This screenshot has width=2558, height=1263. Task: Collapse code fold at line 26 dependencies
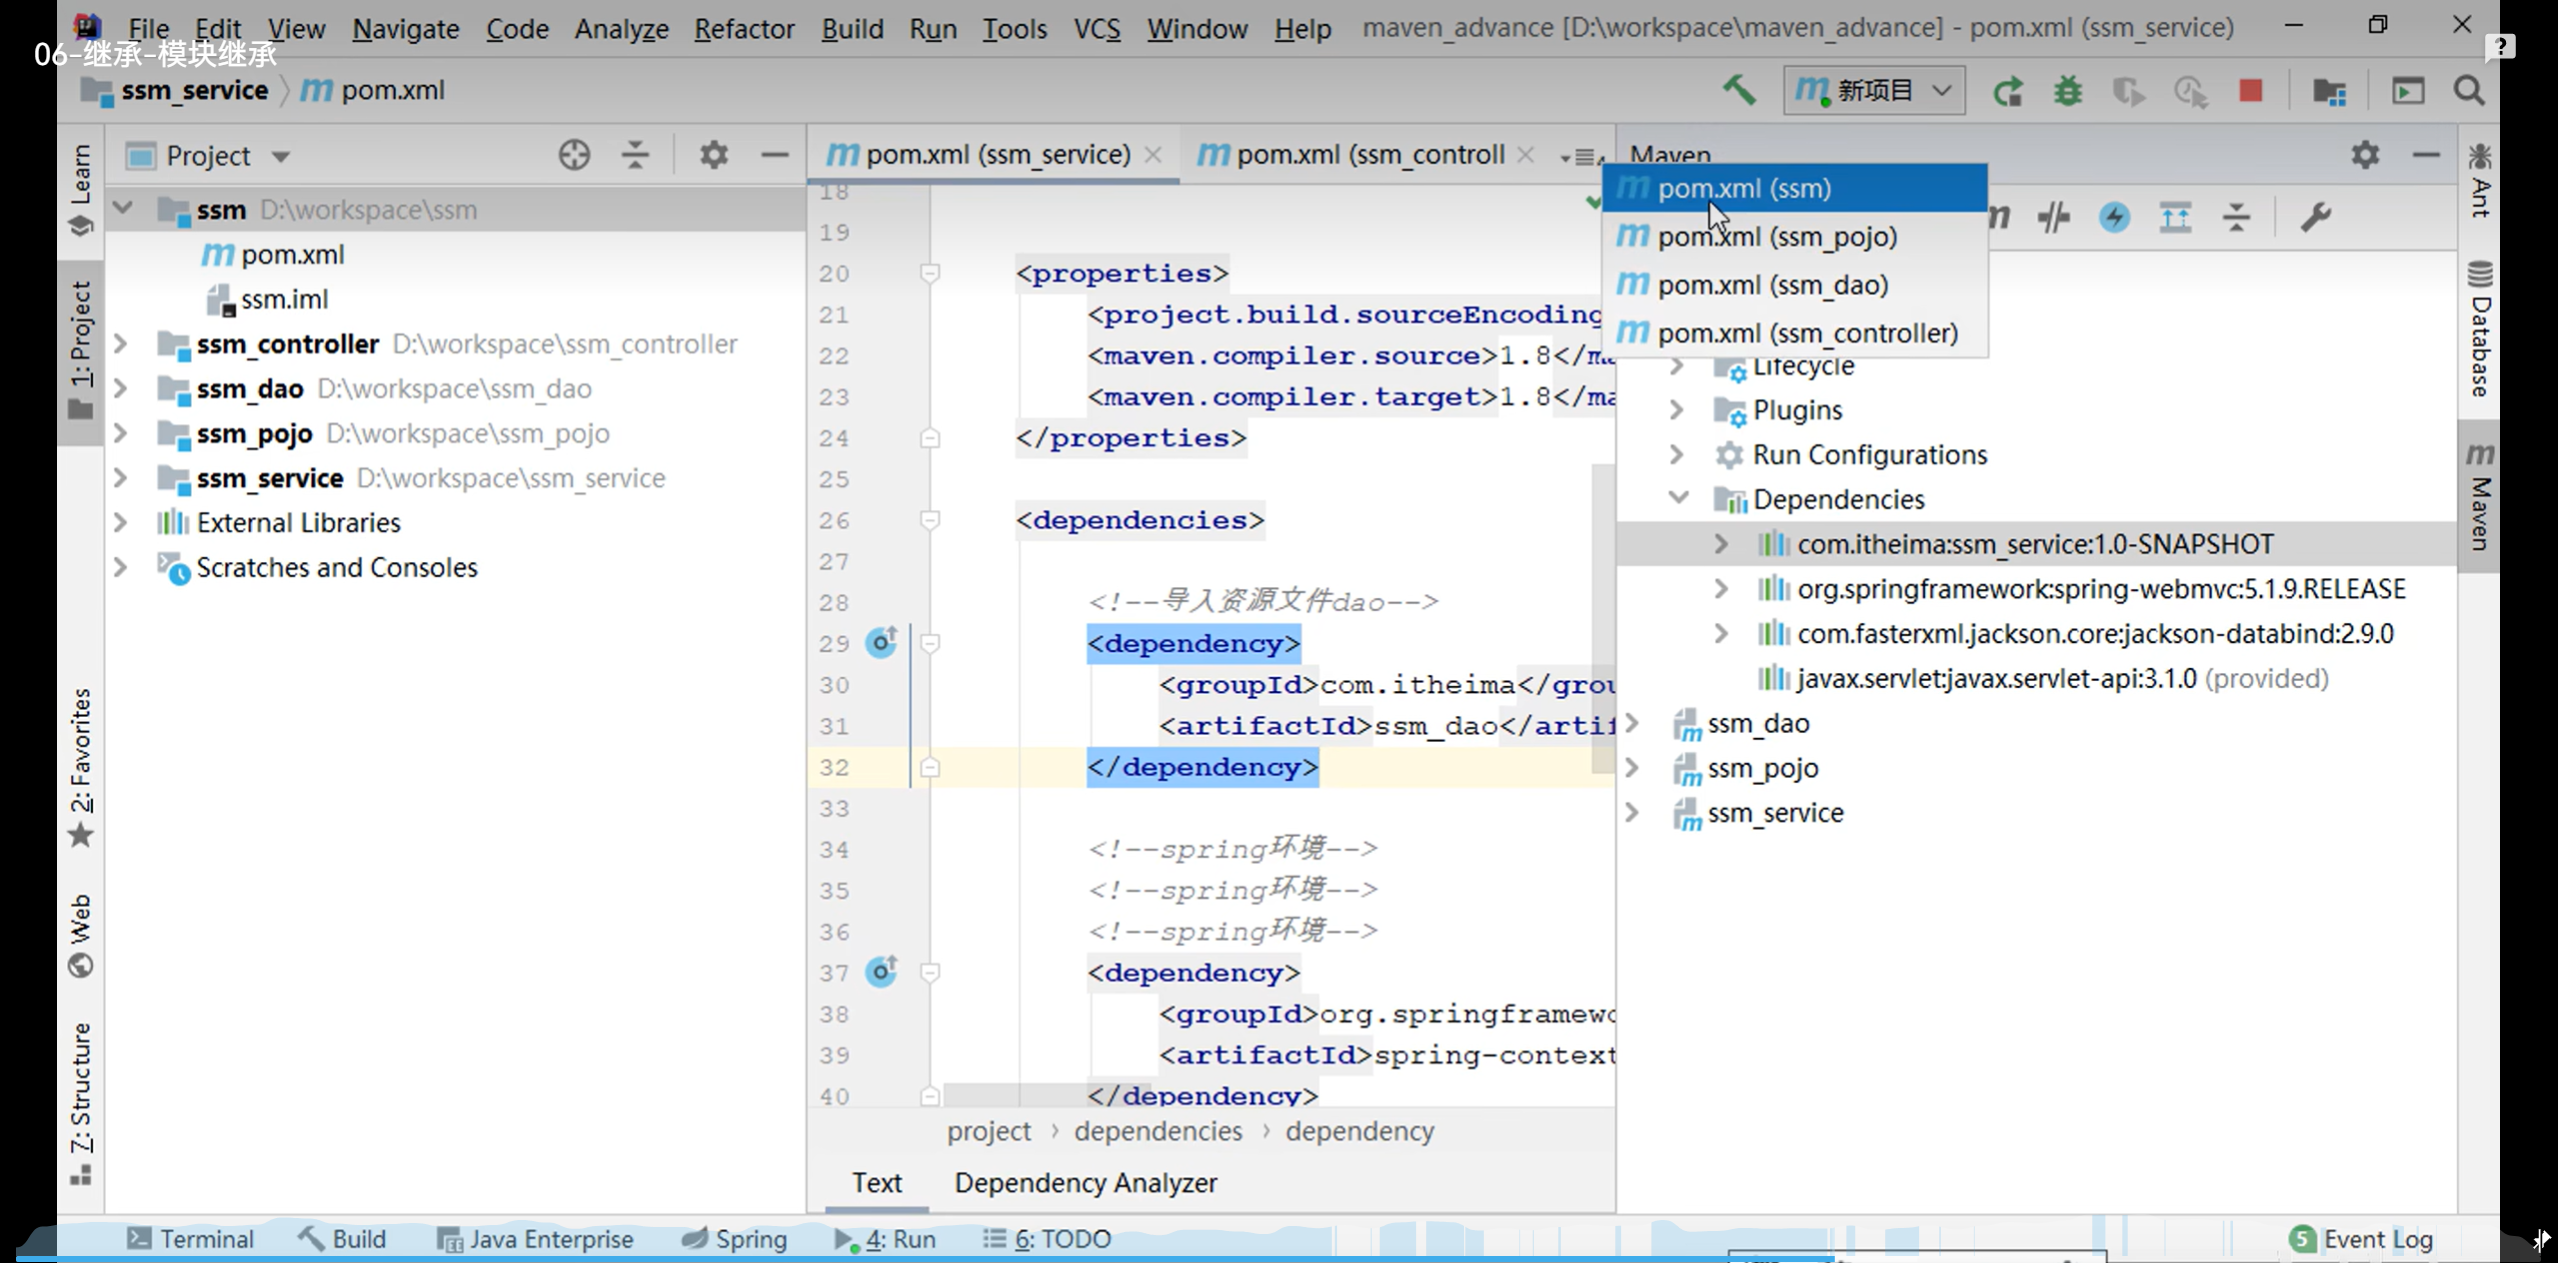tap(930, 520)
